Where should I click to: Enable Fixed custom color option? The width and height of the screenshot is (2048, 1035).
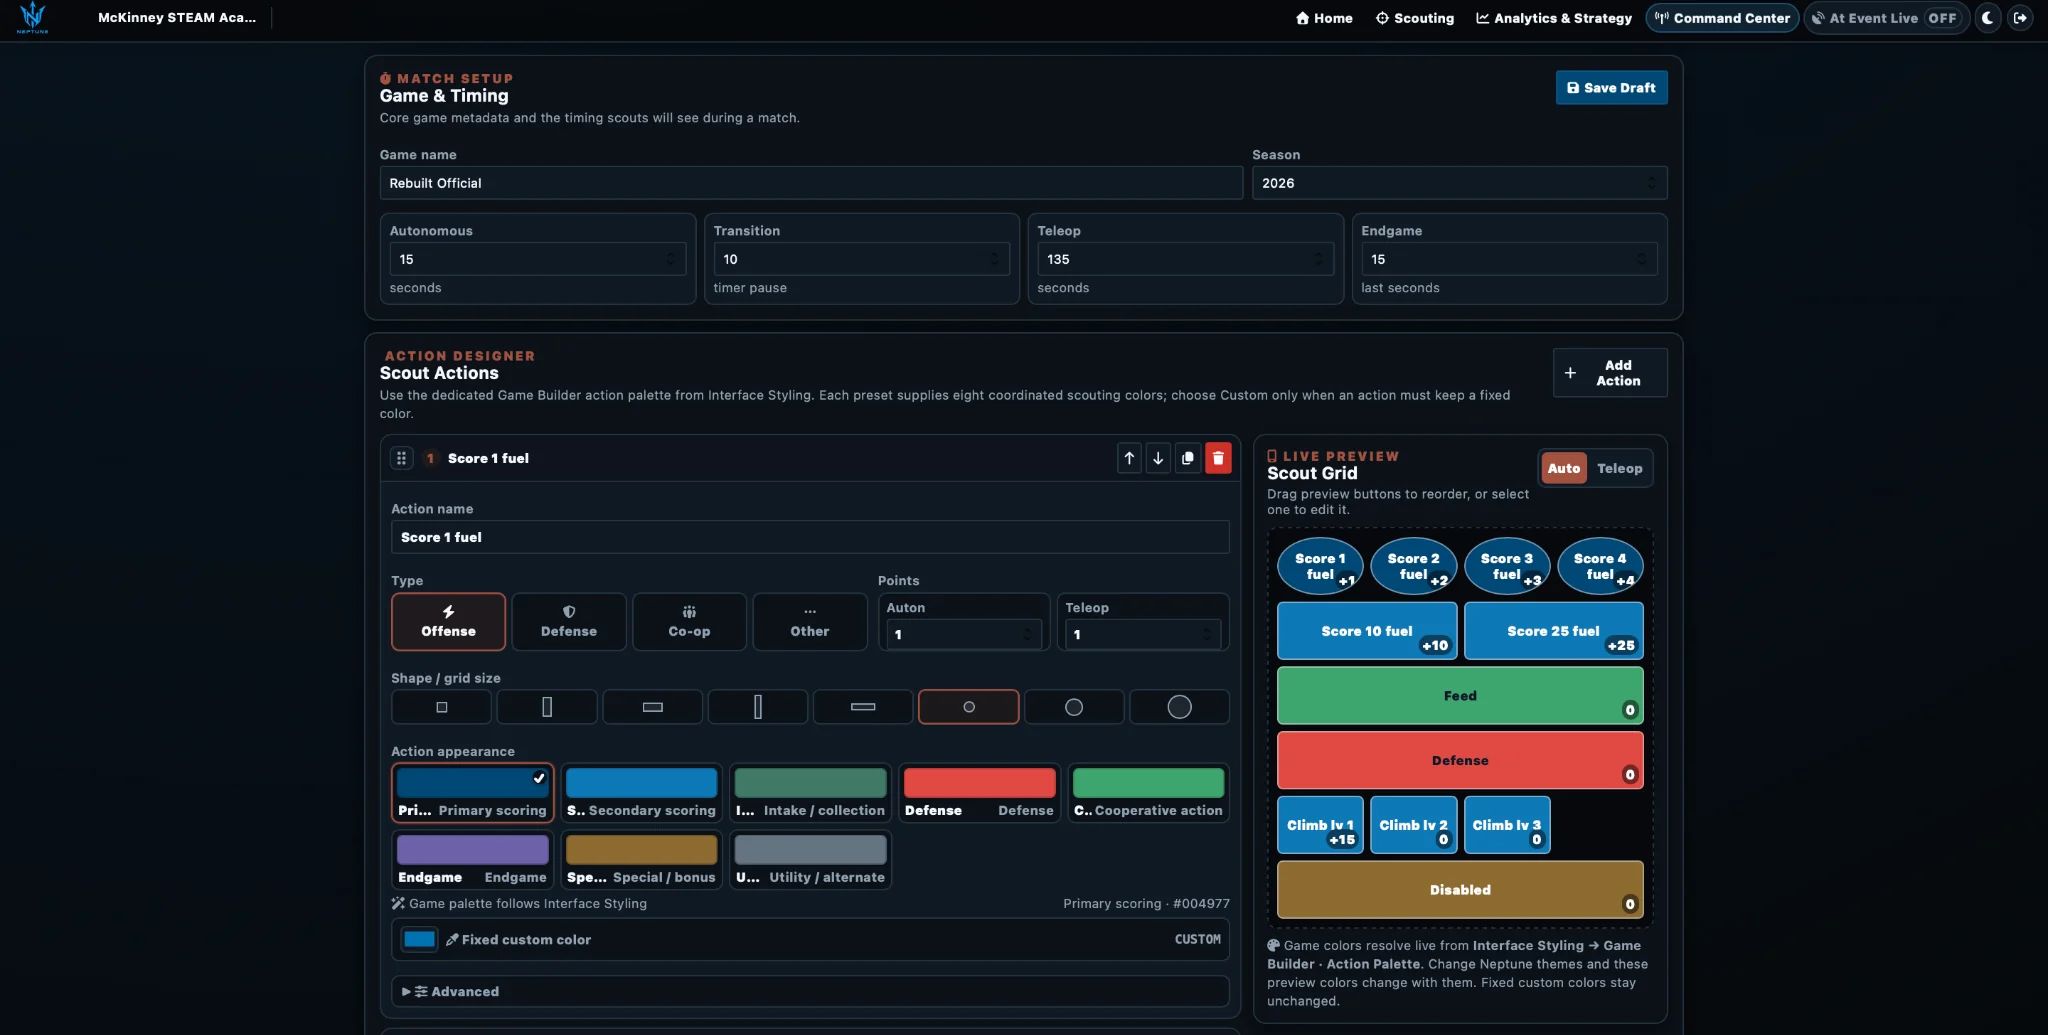click(810, 940)
